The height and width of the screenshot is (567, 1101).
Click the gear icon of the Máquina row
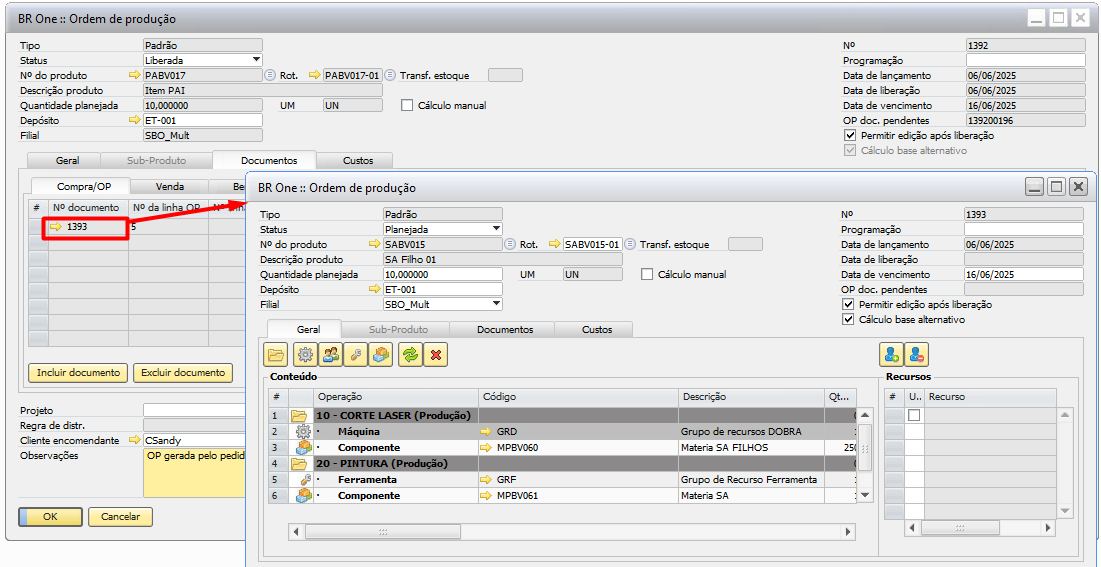click(304, 431)
